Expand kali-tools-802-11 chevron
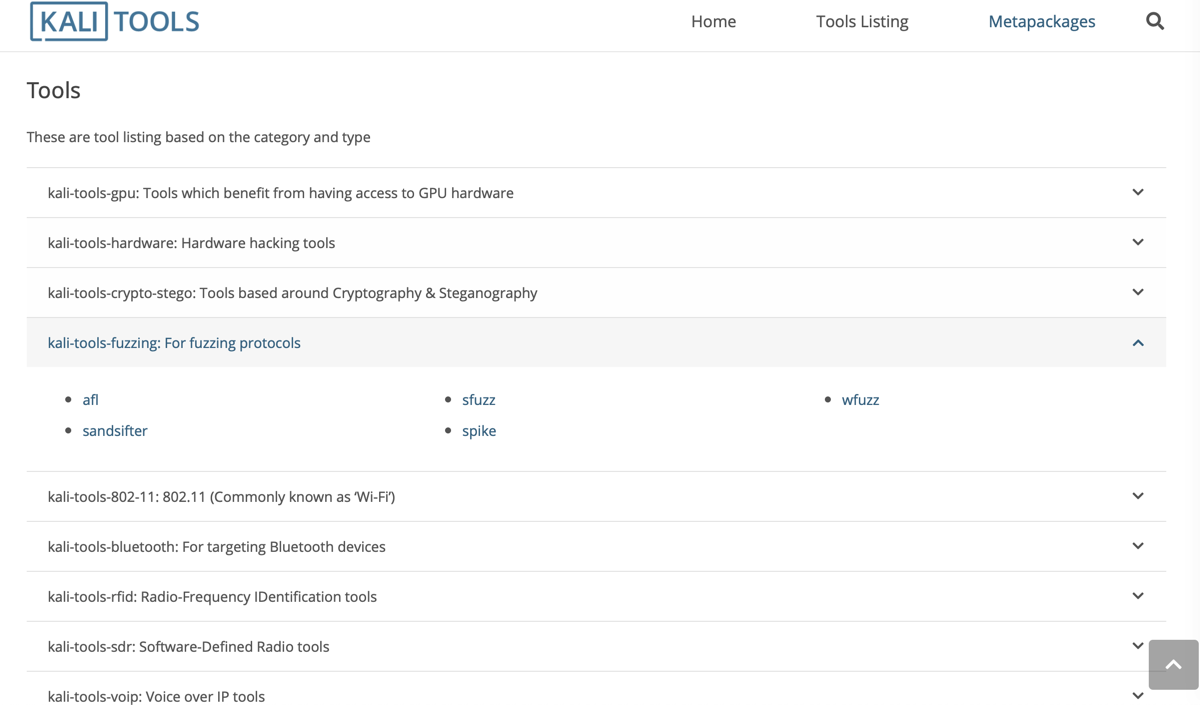Image resolution: width=1200 pixels, height=705 pixels. [x=1138, y=496]
